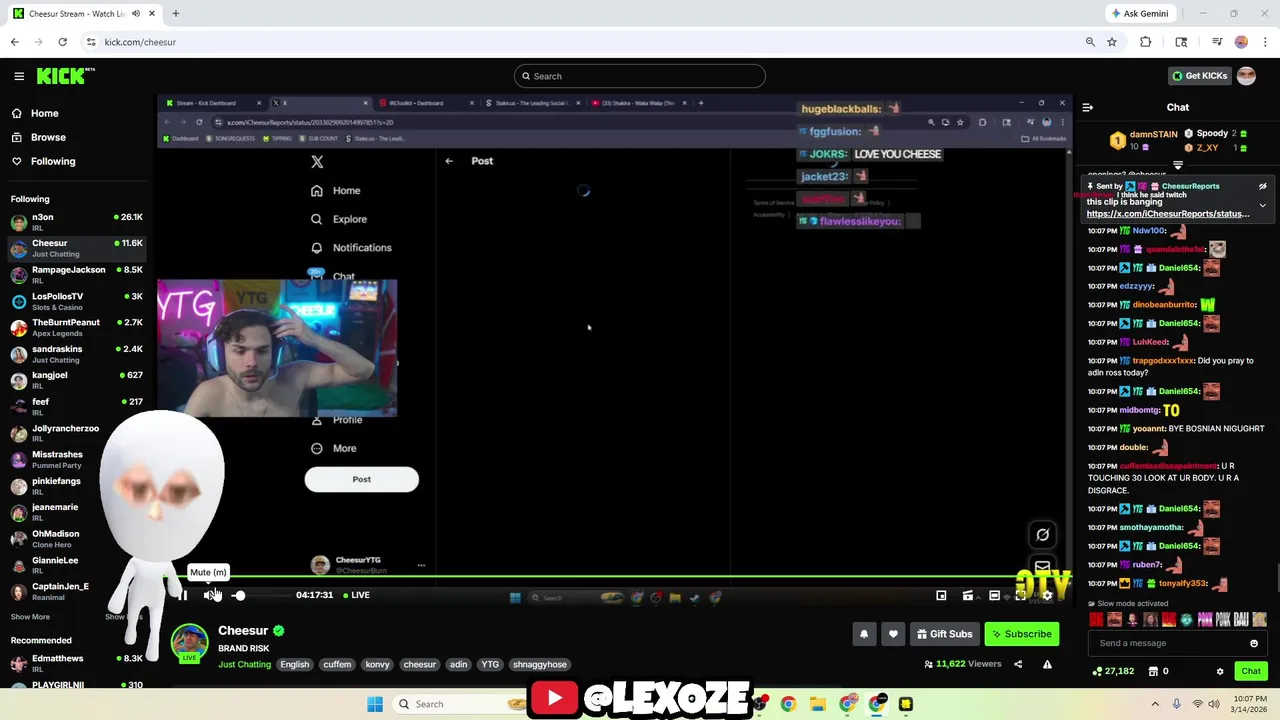
Task: Click the Get KICKs button
Action: (x=1199, y=76)
